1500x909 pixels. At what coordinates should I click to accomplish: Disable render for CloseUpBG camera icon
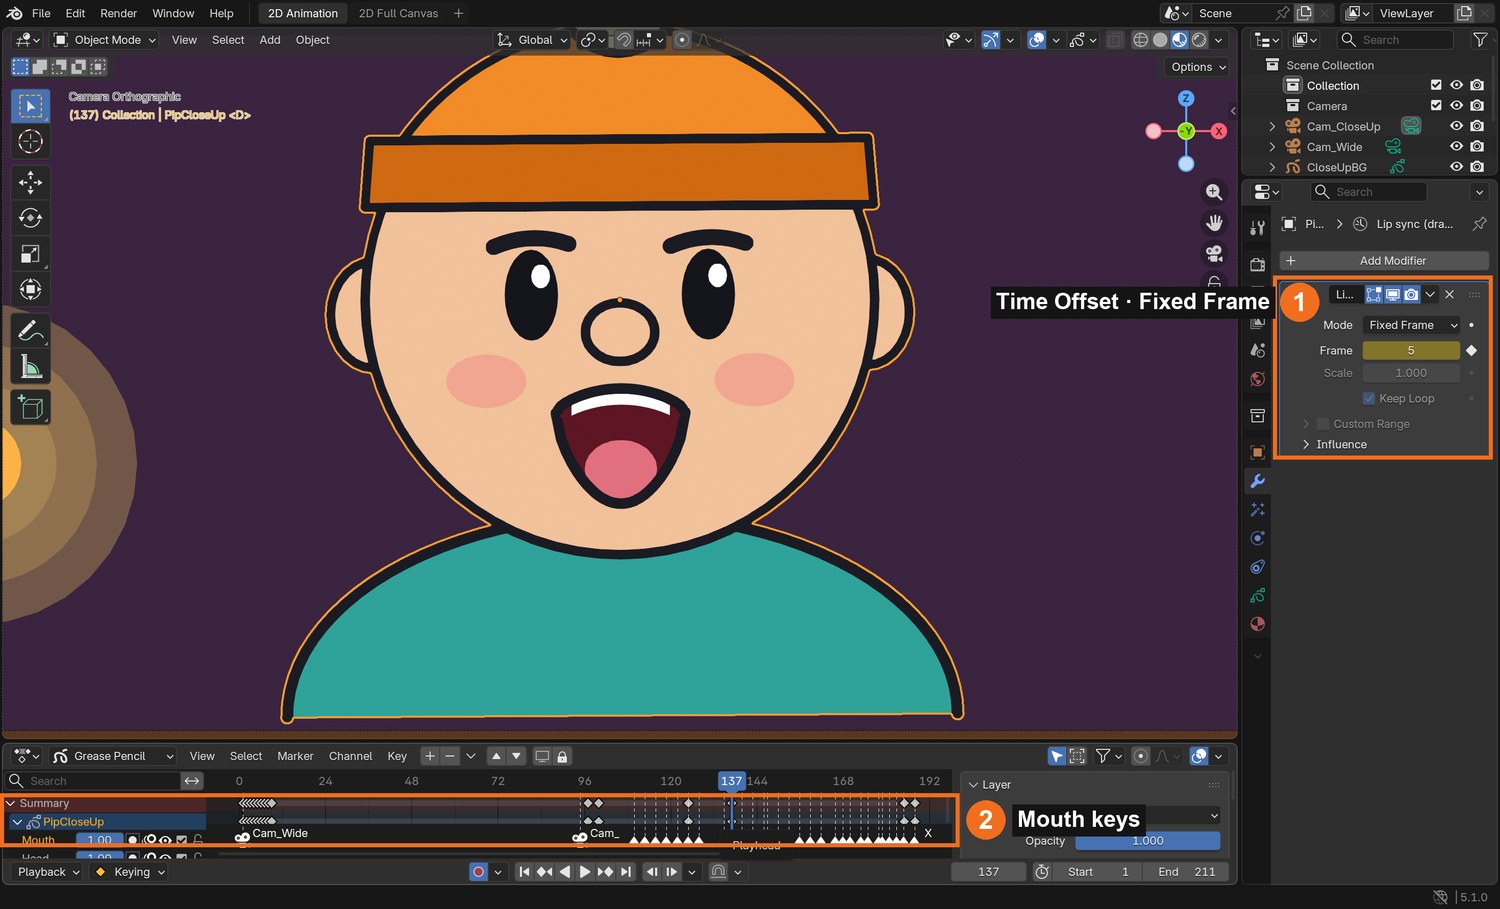[x=1477, y=167]
